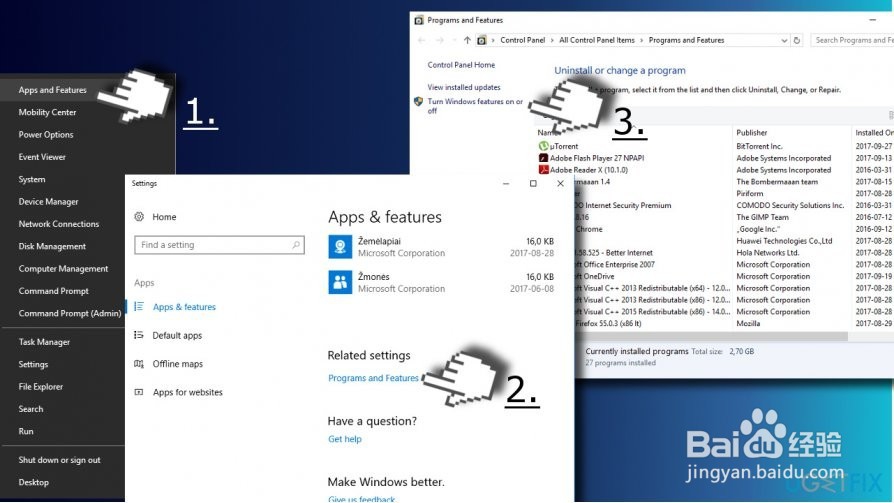894x503 pixels.
Task: Click the search magnifier in Find a setting
Action: coord(296,245)
